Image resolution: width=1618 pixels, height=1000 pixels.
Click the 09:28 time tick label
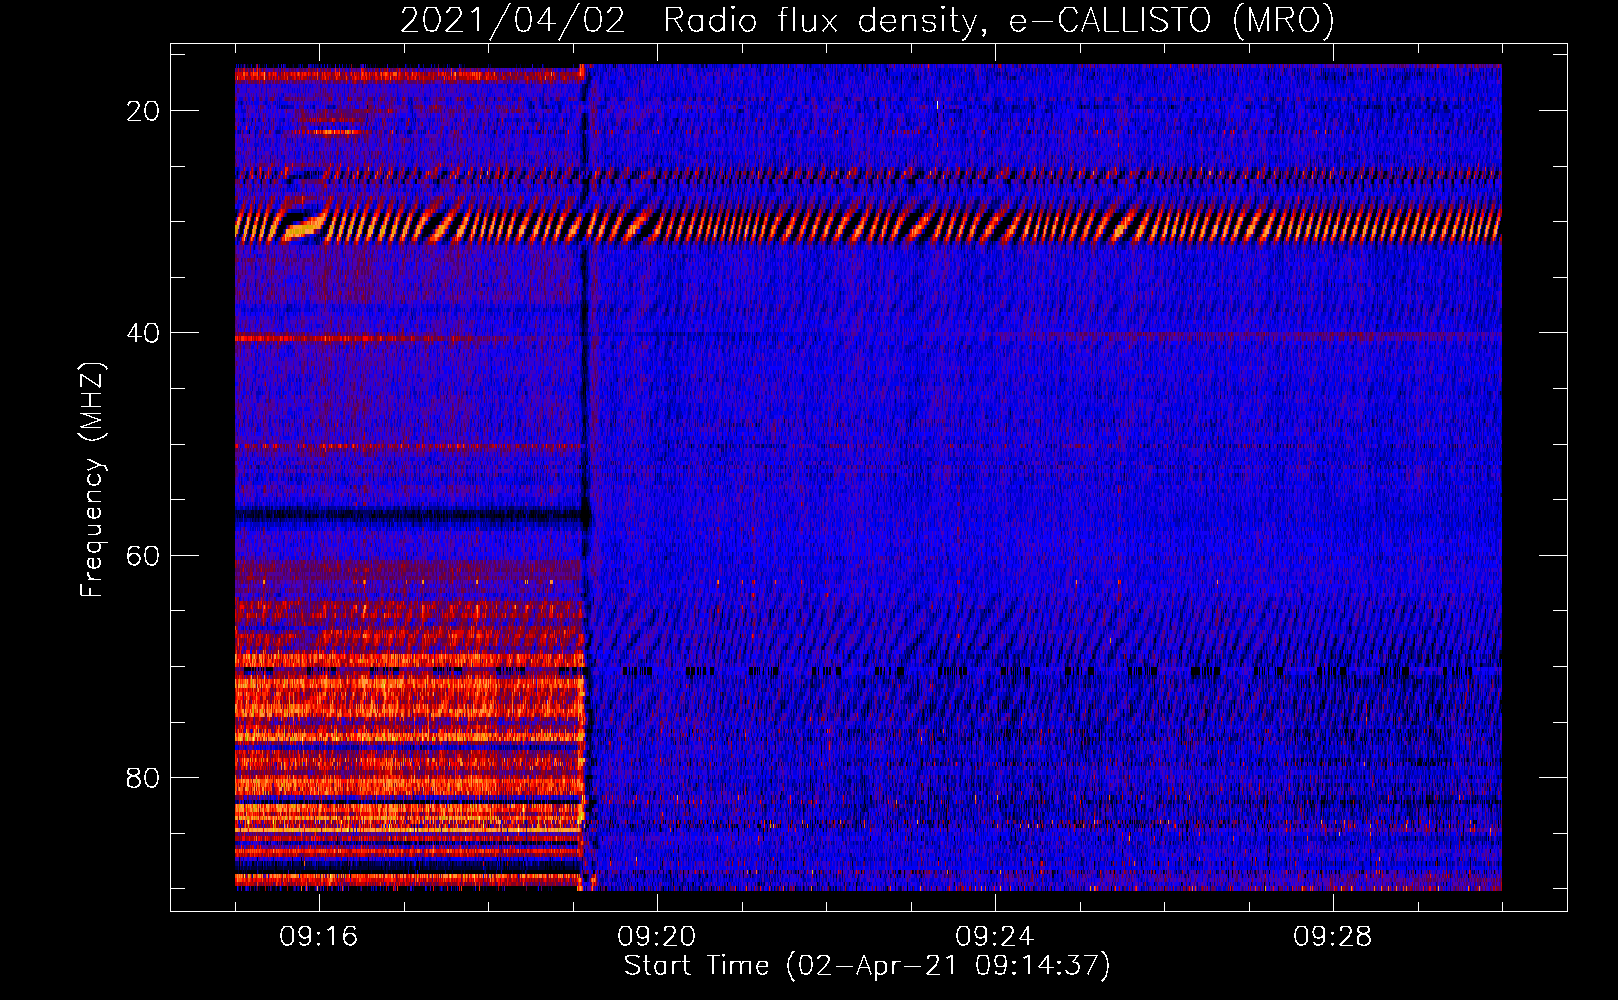(1333, 937)
